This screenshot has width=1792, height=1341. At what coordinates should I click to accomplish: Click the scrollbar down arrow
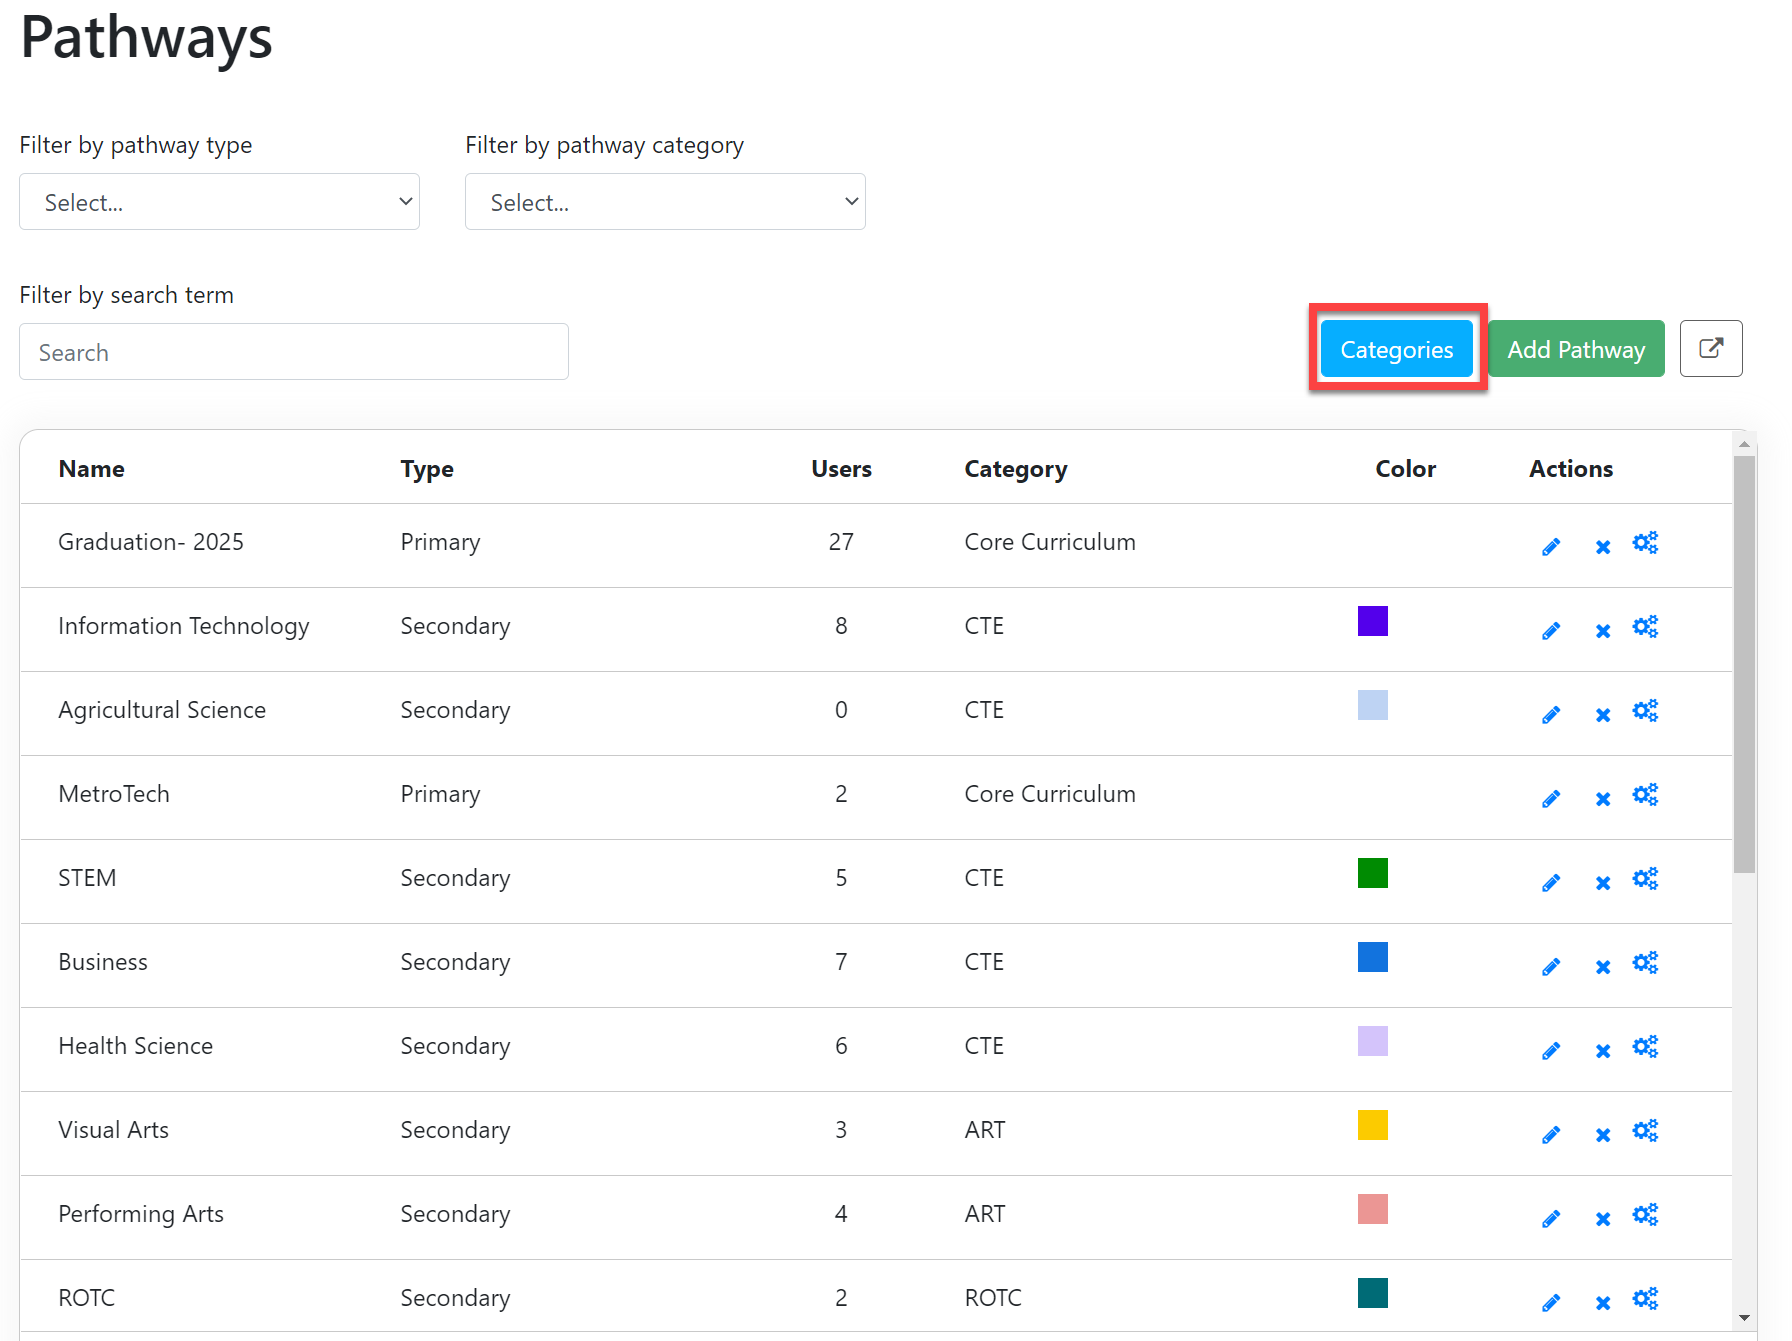pyautogui.click(x=1745, y=1318)
